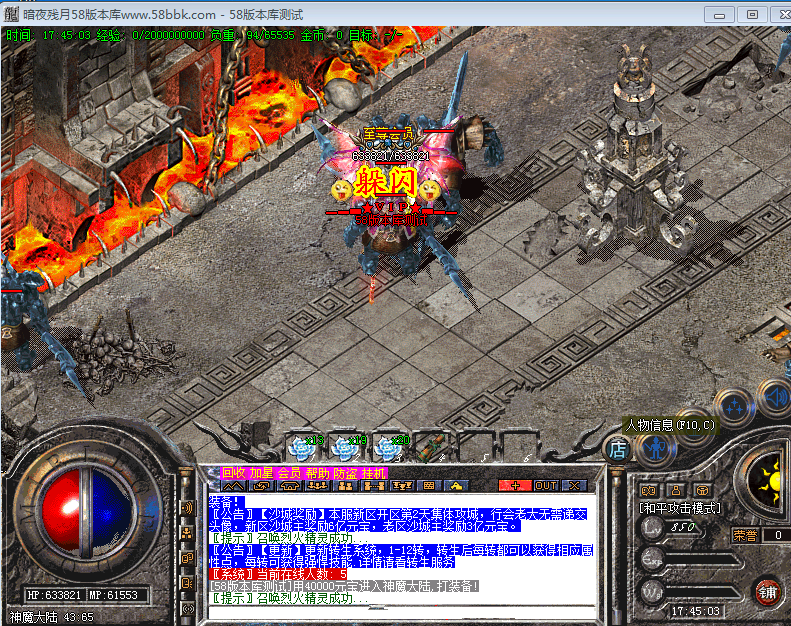This screenshot has width=791, height=626.
Task: Click the two-person friends icon
Action: tap(346, 486)
